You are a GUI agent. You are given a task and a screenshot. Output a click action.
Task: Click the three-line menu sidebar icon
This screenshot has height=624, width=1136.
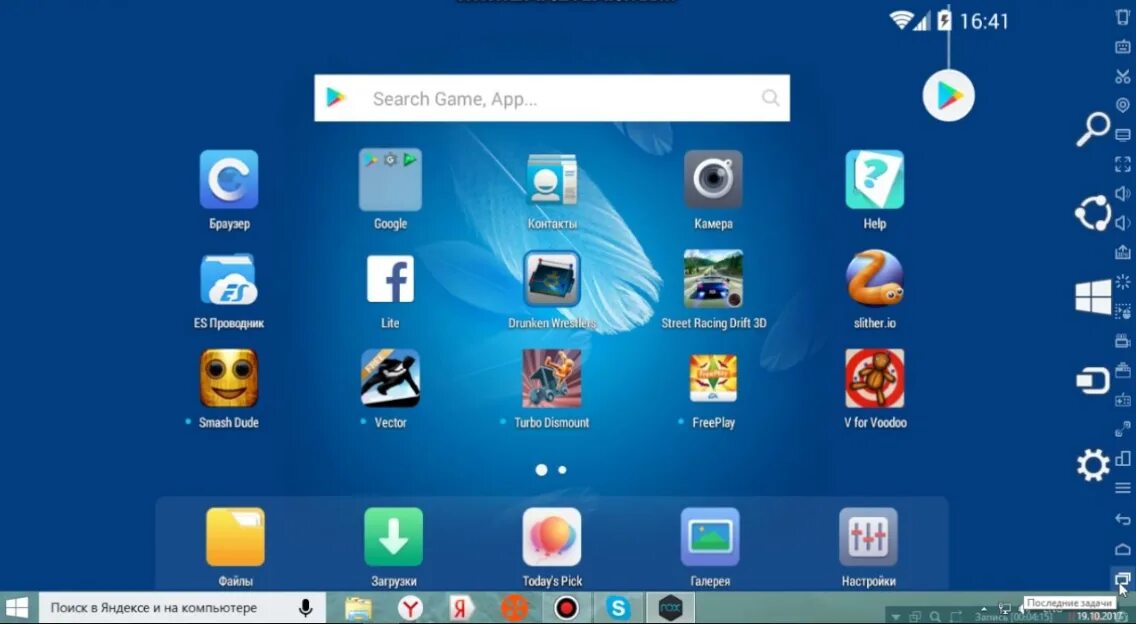pyautogui.click(x=1122, y=488)
